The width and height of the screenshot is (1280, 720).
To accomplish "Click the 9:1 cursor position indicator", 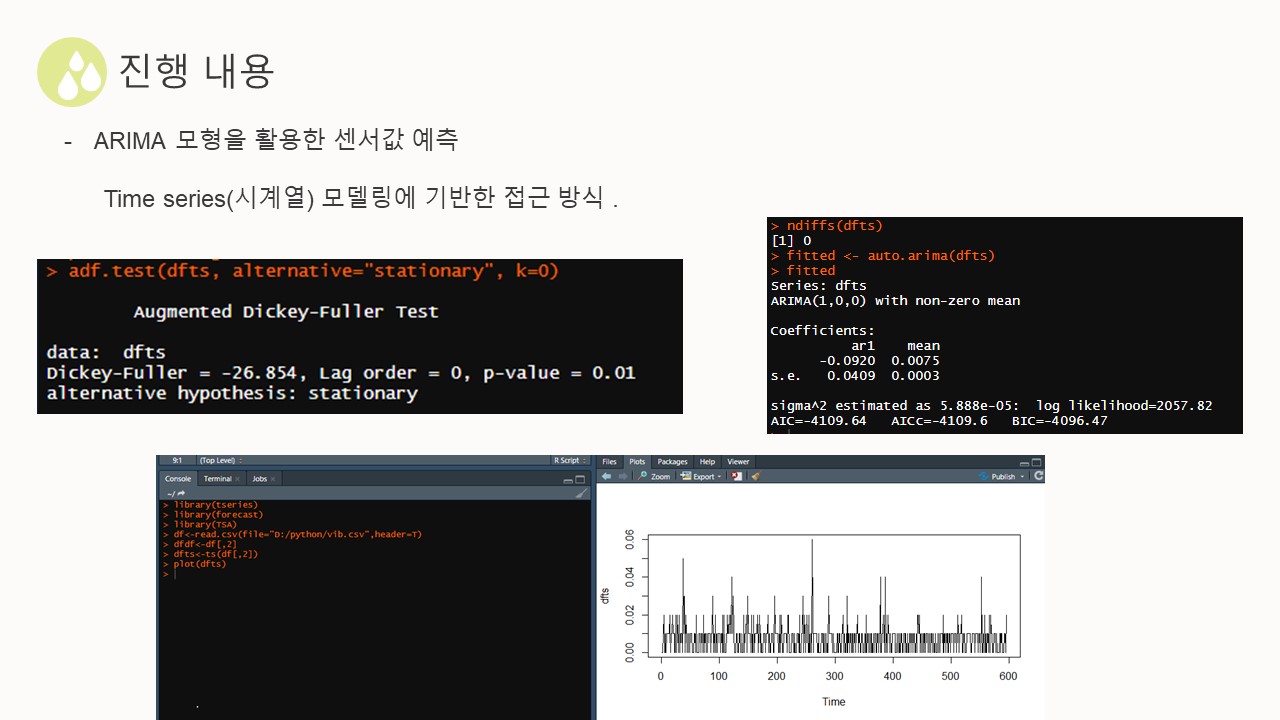I will click(x=177, y=461).
